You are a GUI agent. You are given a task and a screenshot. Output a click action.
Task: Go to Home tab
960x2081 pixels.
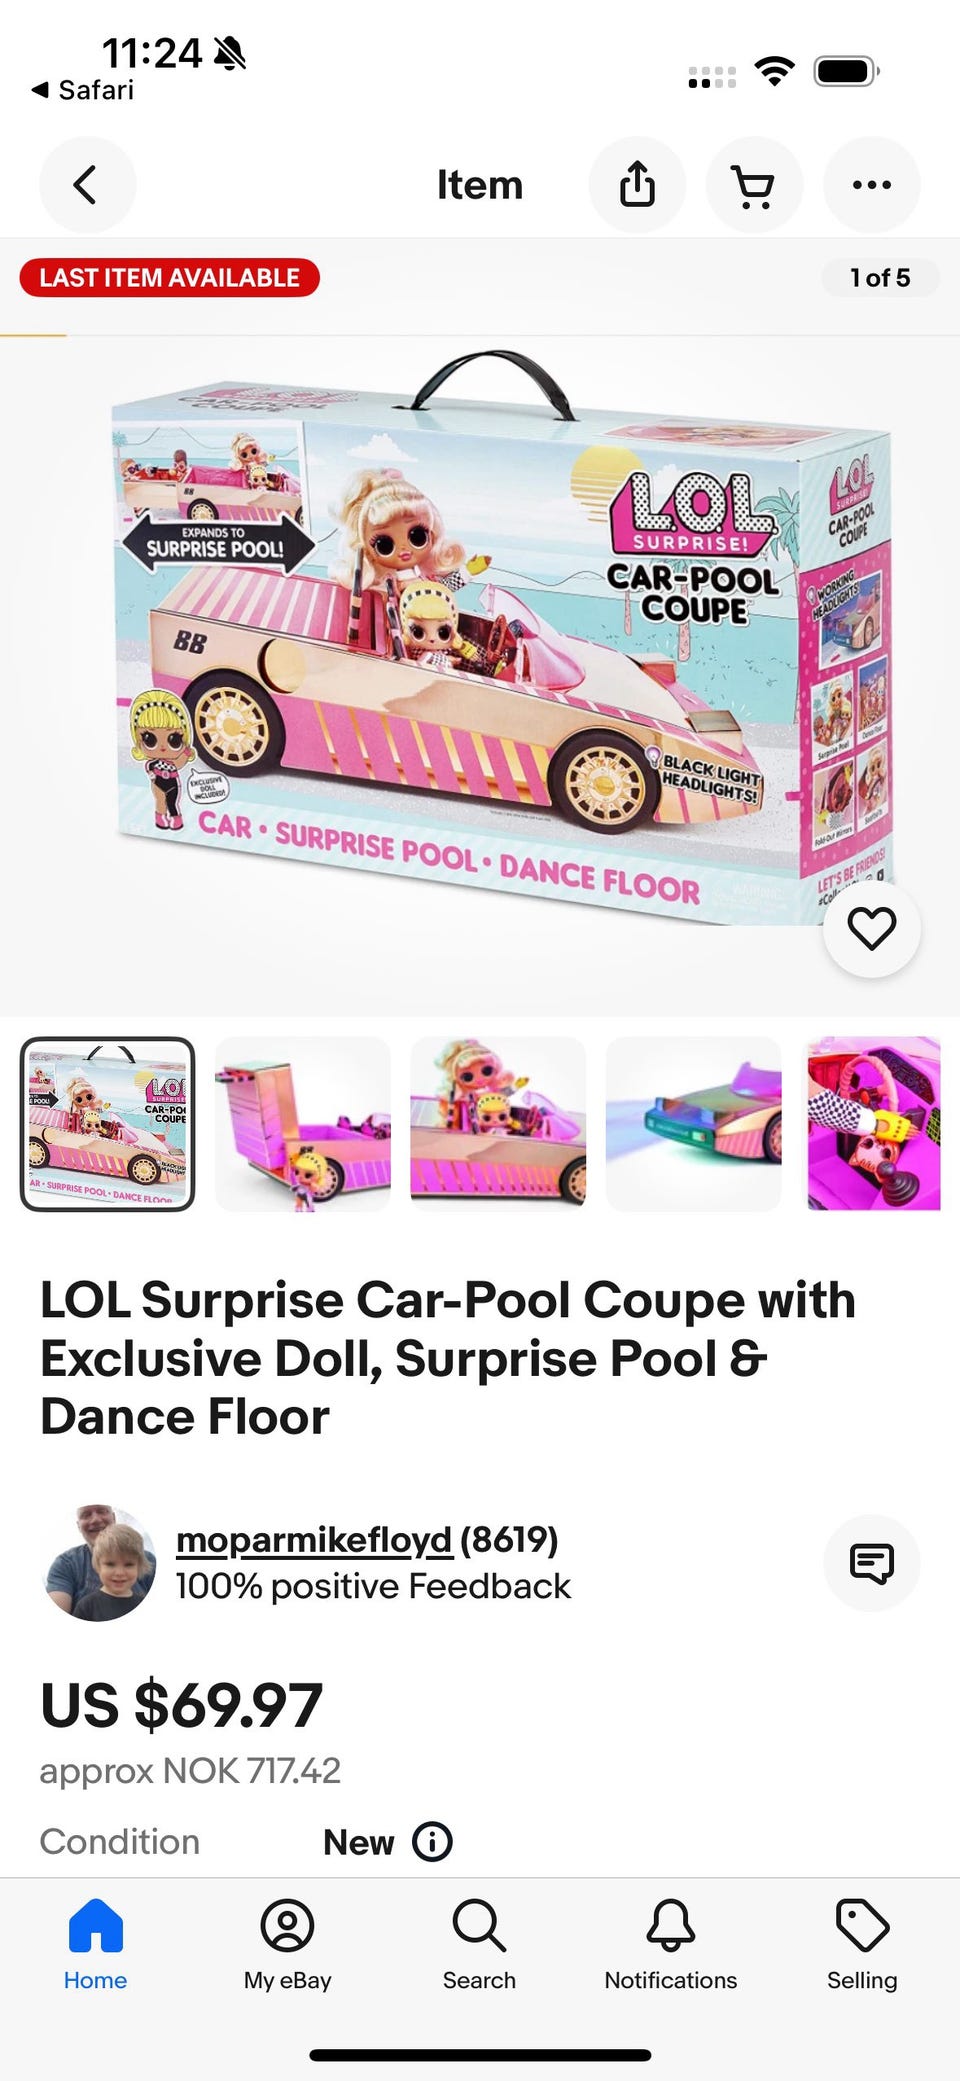coord(96,1945)
